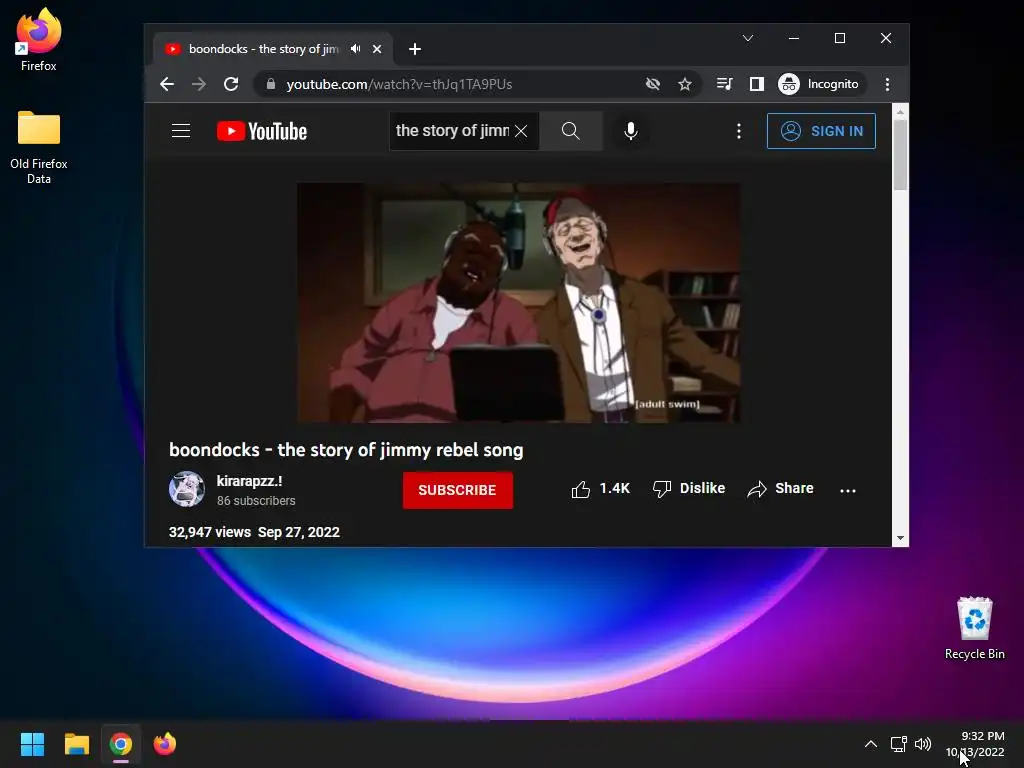
Task: Bookmark this page with star icon
Action: coord(684,84)
